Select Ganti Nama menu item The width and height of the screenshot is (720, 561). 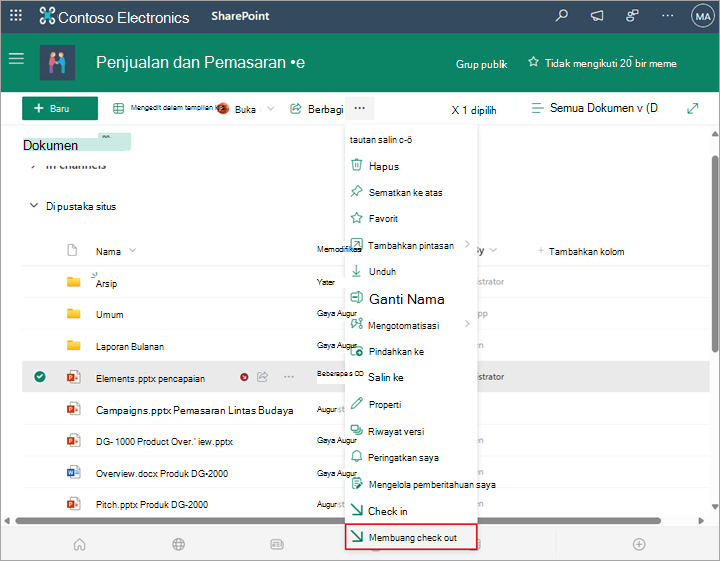click(x=411, y=299)
